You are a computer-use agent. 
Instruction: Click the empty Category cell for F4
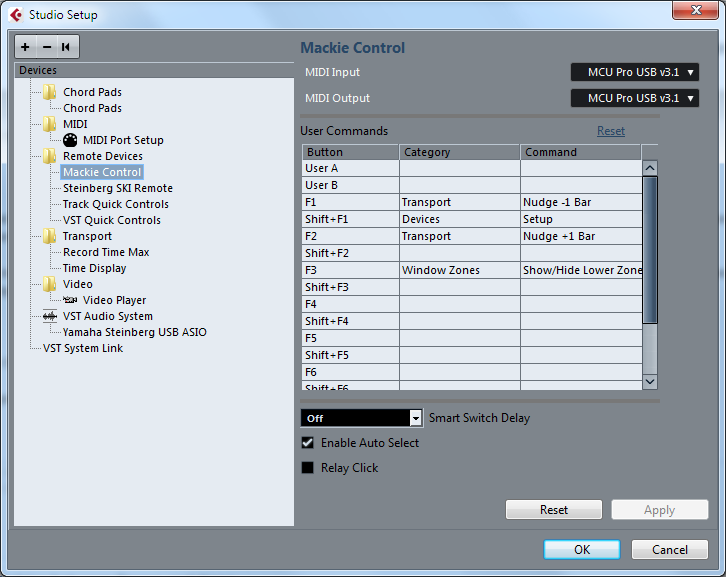click(x=459, y=304)
